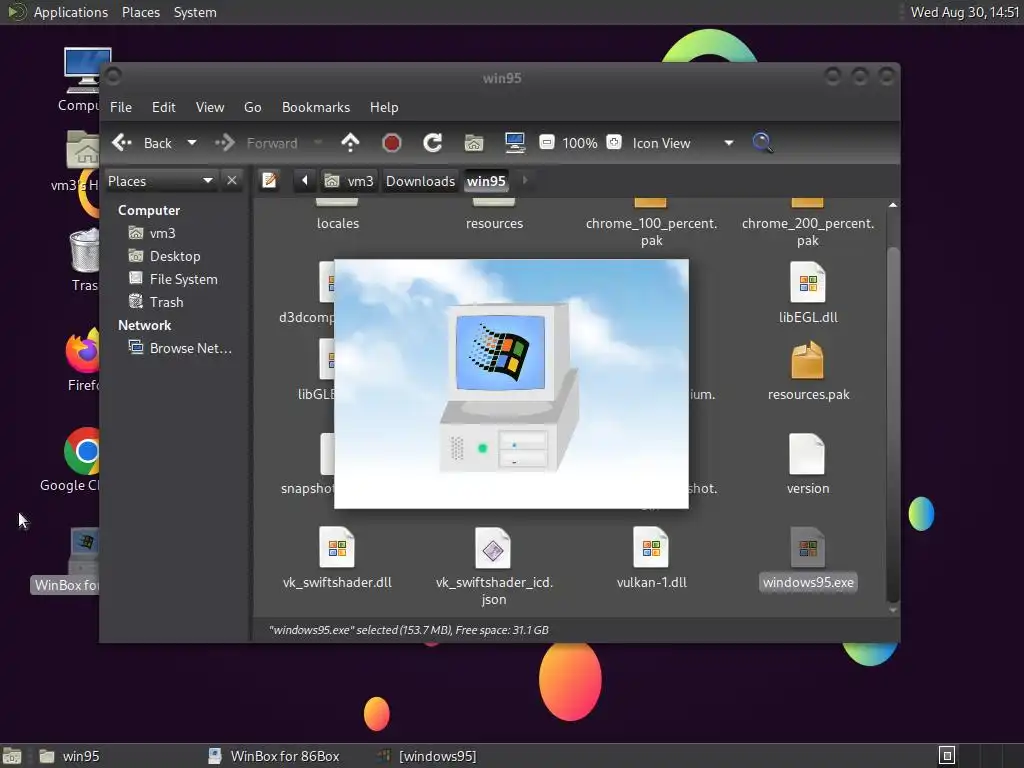The height and width of the screenshot is (768, 1024).
Task: Open the Home folder toolbar icon
Action: click(x=473, y=142)
